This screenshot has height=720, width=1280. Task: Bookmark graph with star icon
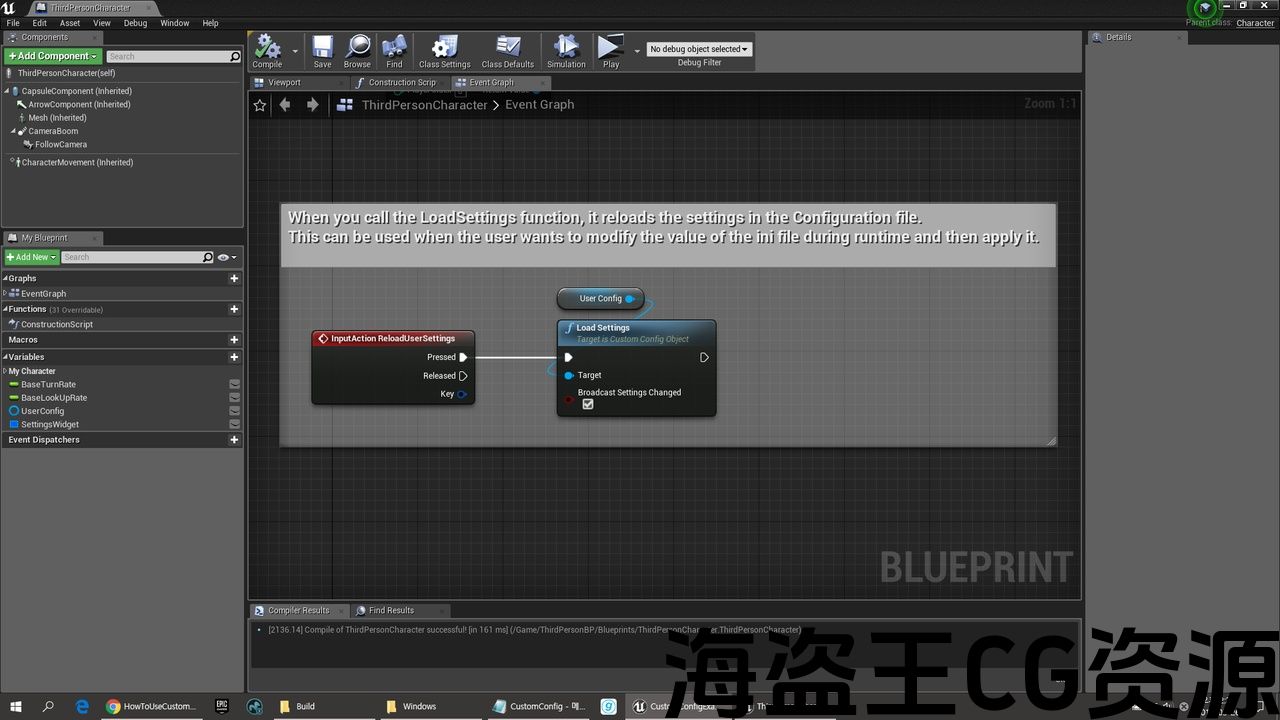pos(260,105)
